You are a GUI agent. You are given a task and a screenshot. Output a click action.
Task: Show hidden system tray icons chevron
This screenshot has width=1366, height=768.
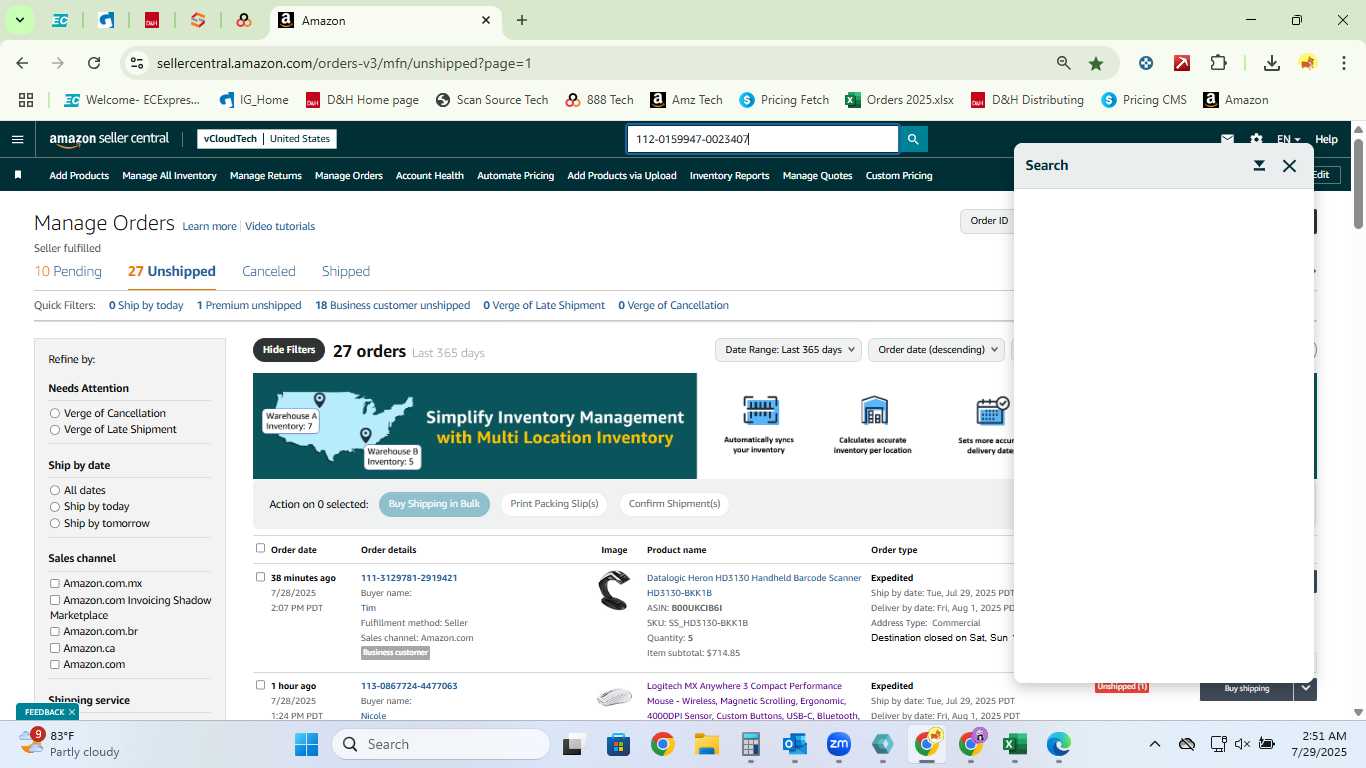(1154, 744)
